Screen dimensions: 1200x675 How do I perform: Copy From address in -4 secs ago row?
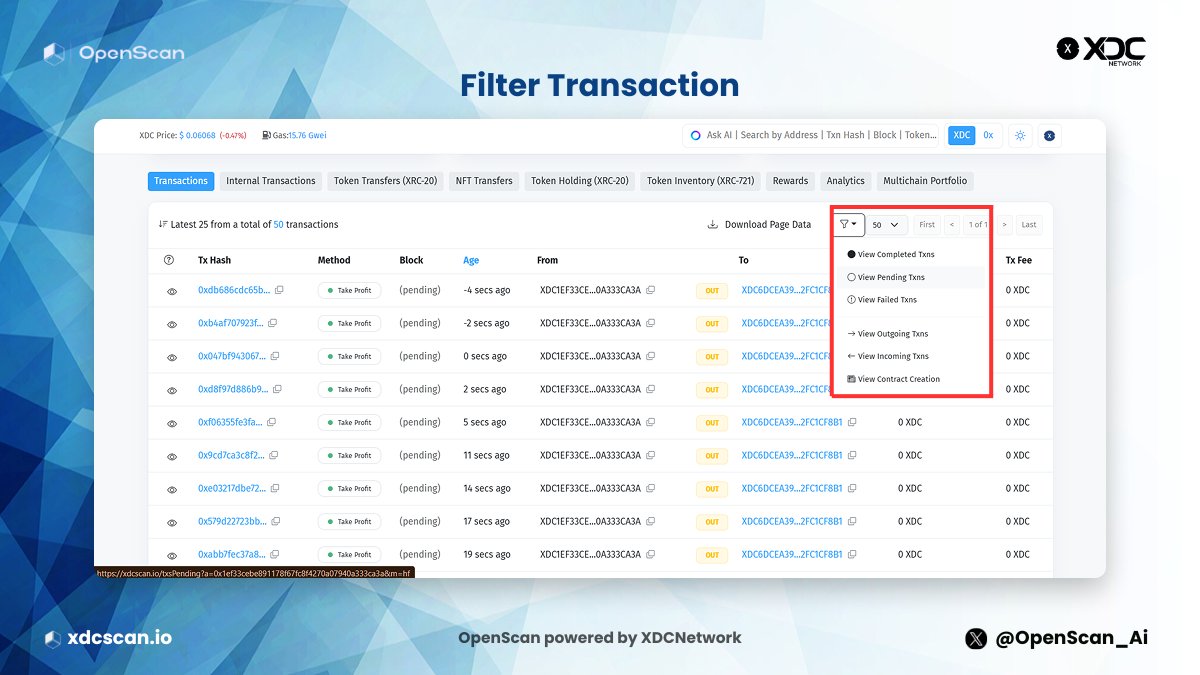point(651,290)
